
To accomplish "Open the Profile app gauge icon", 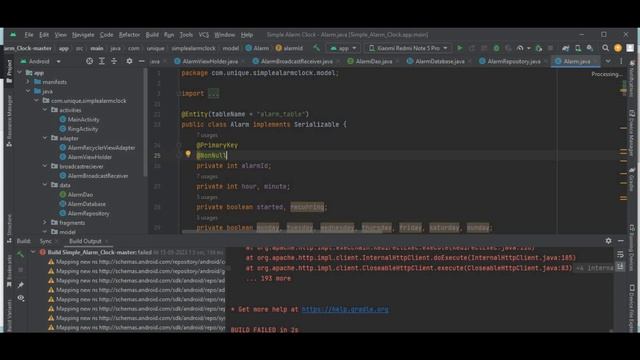I will pos(520,48).
